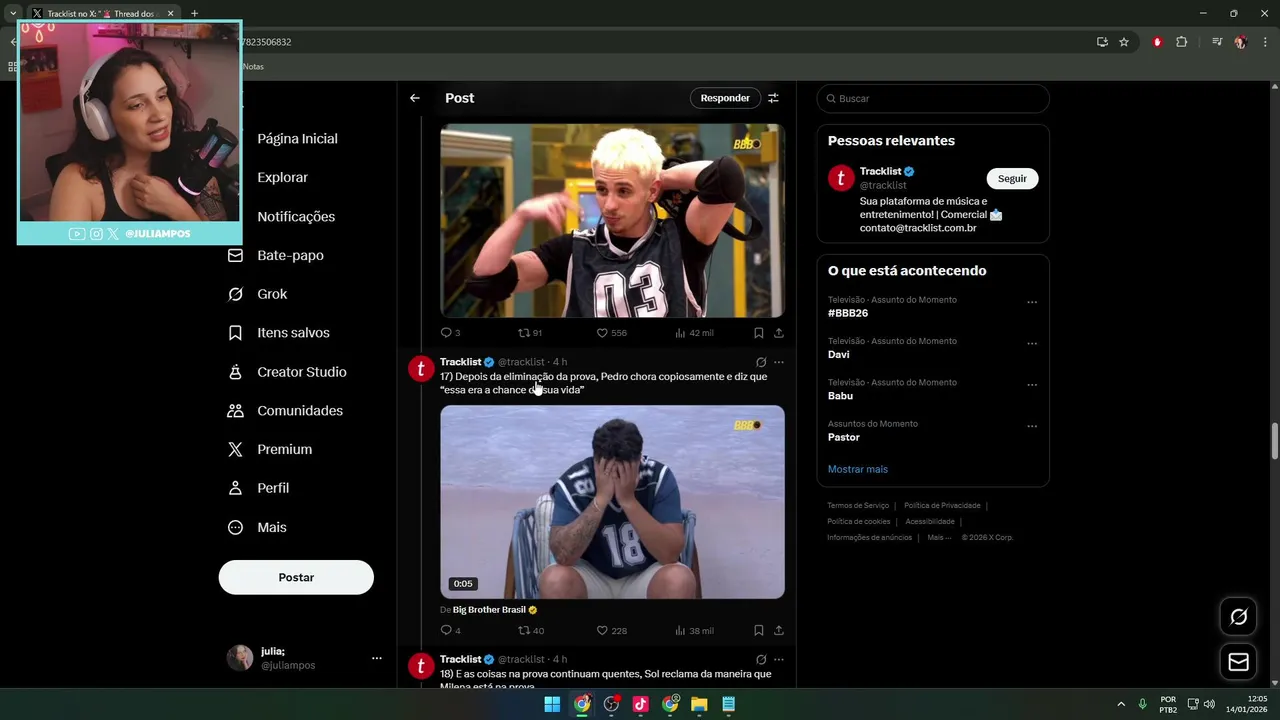Bookmark page with Chrome star icon
The width and height of the screenshot is (1280, 720).
[x=1124, y=42]
